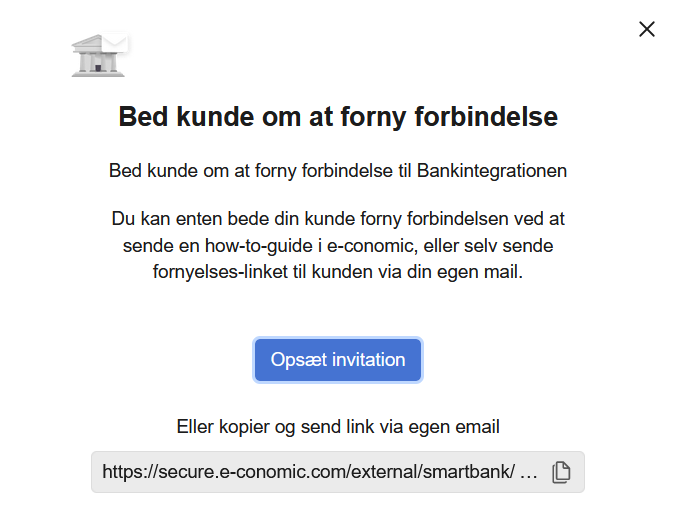Click the bank building icon
The height and width of the screenshot is (520, 677).
click(98, 56)
